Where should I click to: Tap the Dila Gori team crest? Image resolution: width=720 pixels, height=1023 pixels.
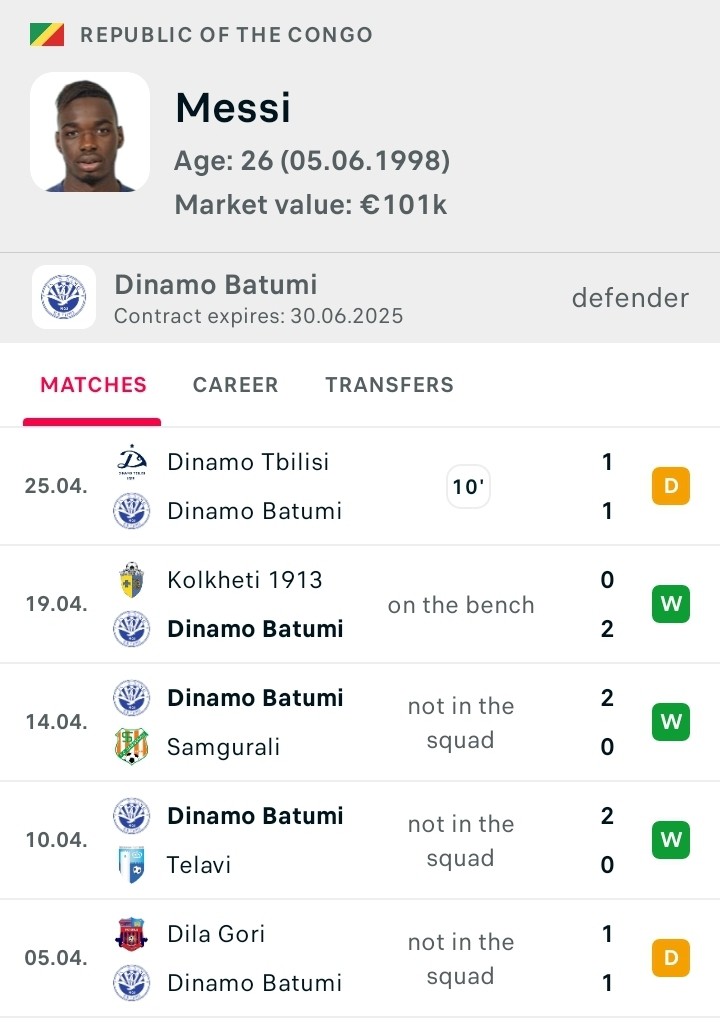tap(132, 934)
